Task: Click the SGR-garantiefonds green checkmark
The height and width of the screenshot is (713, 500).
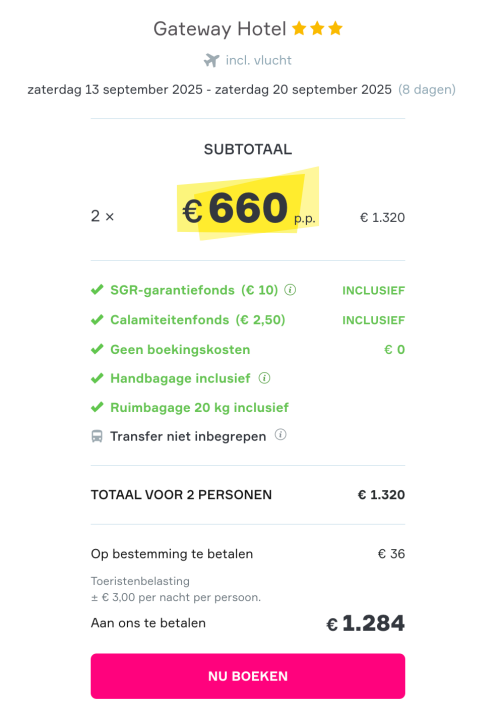Action: pyautogui.click(x=97, y=290)
